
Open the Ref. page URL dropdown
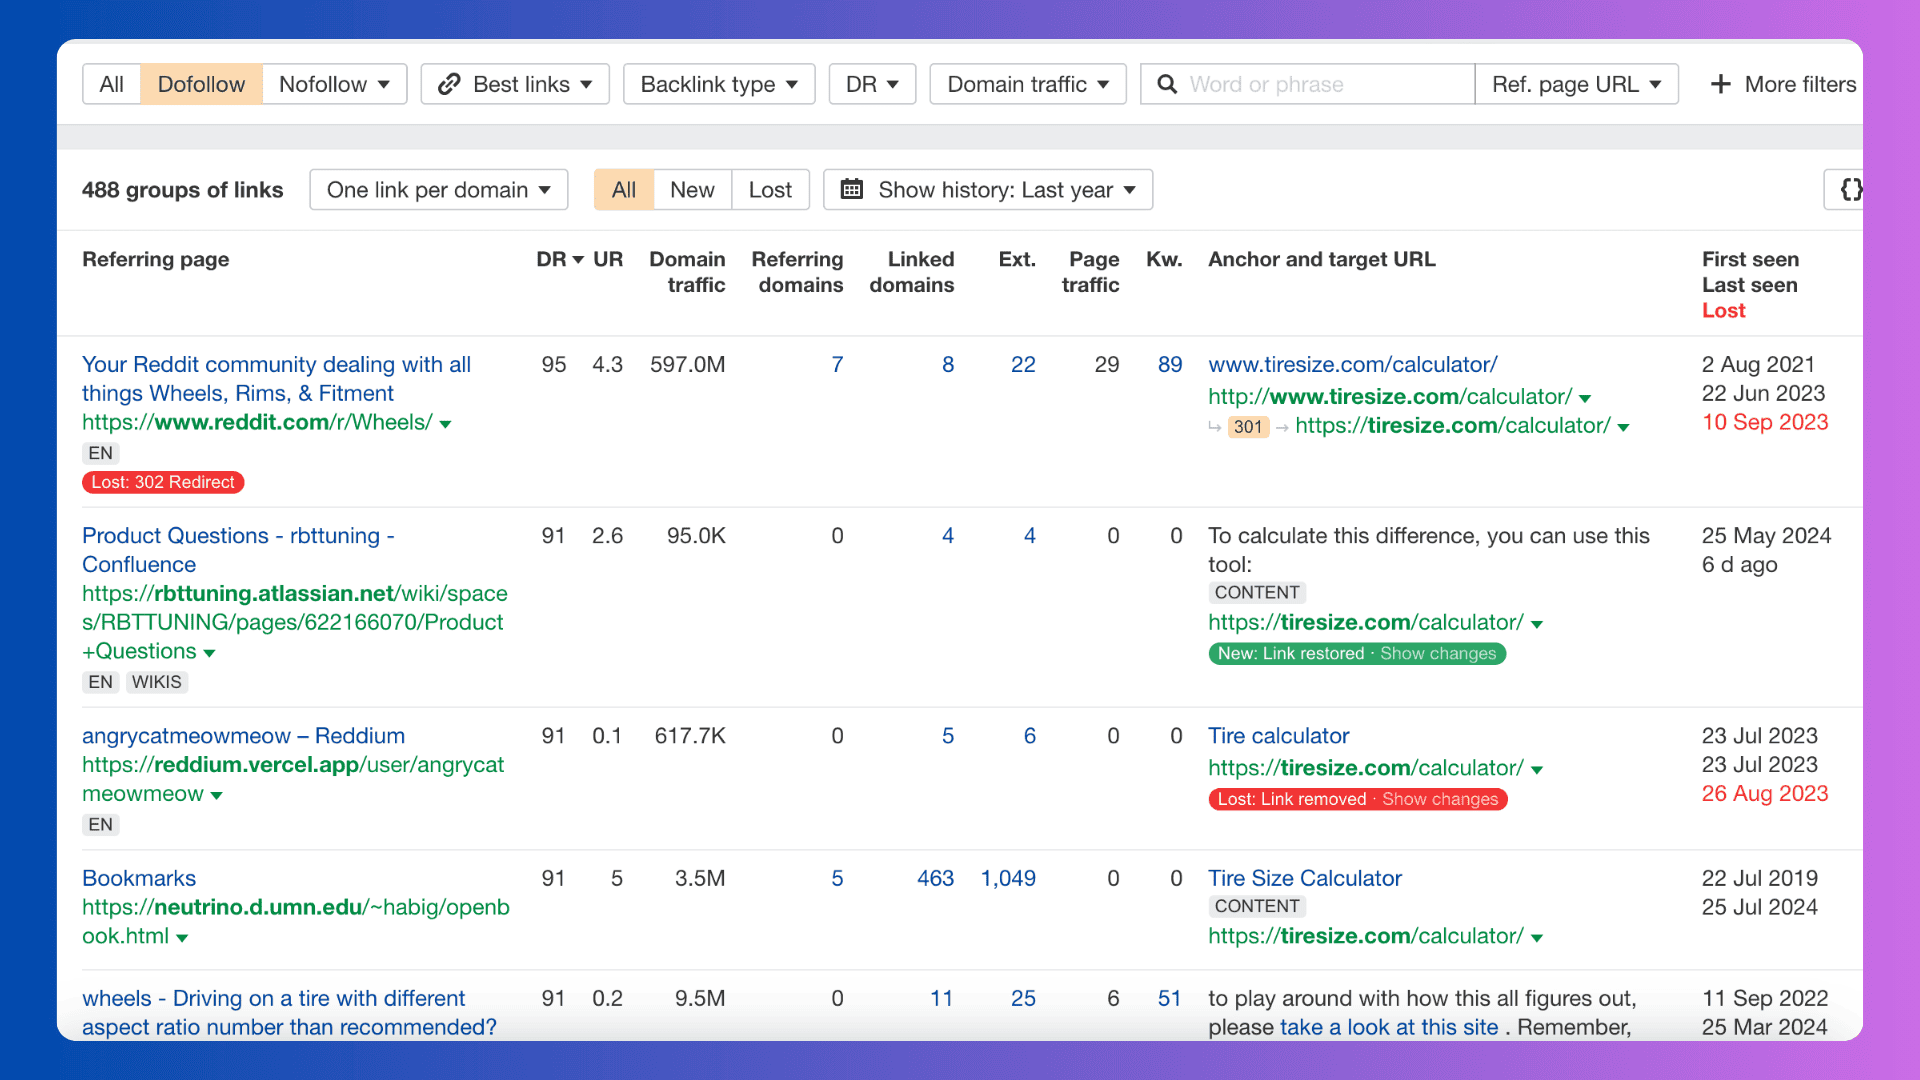point(1576,84)
